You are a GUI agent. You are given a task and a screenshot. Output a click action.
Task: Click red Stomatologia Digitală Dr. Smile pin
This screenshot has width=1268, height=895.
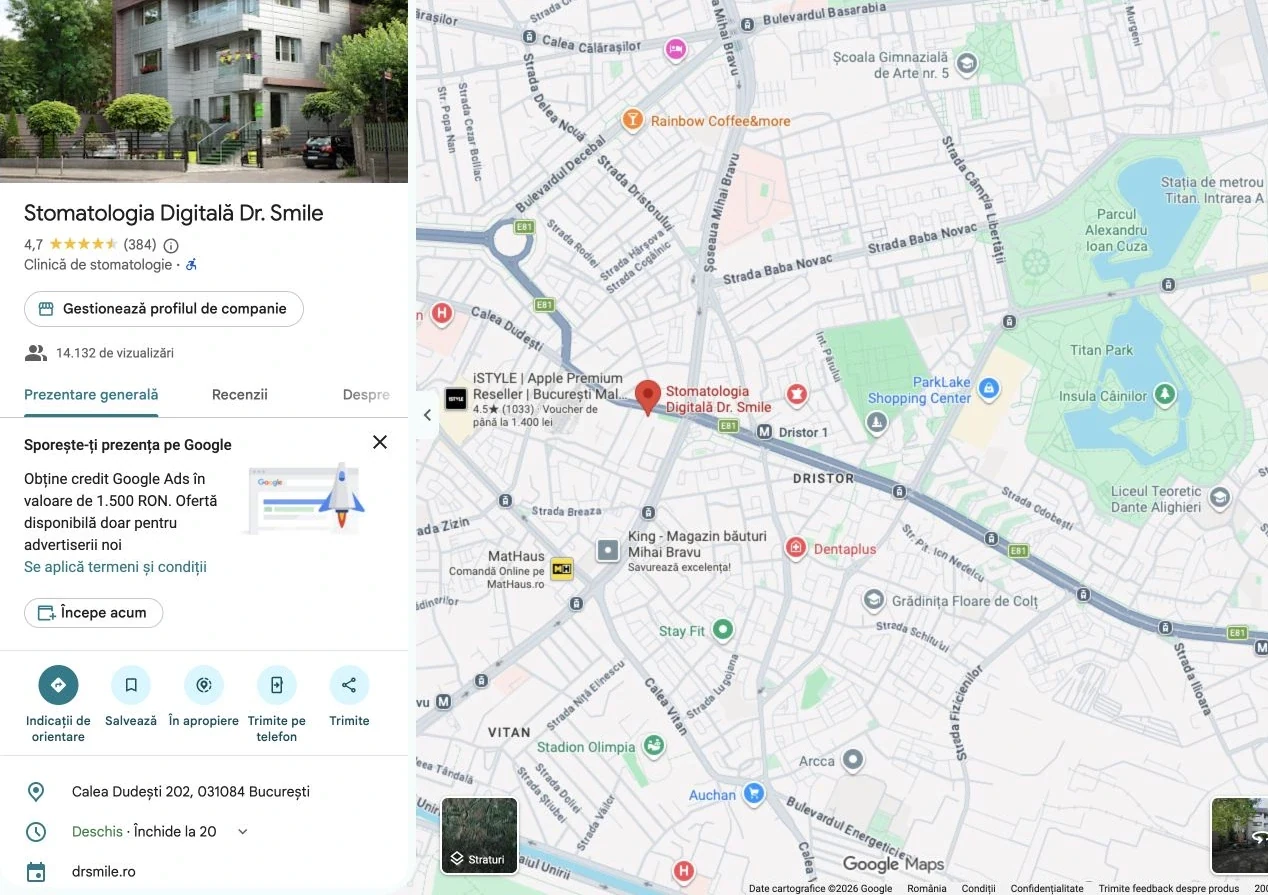[x=648, y=398]
